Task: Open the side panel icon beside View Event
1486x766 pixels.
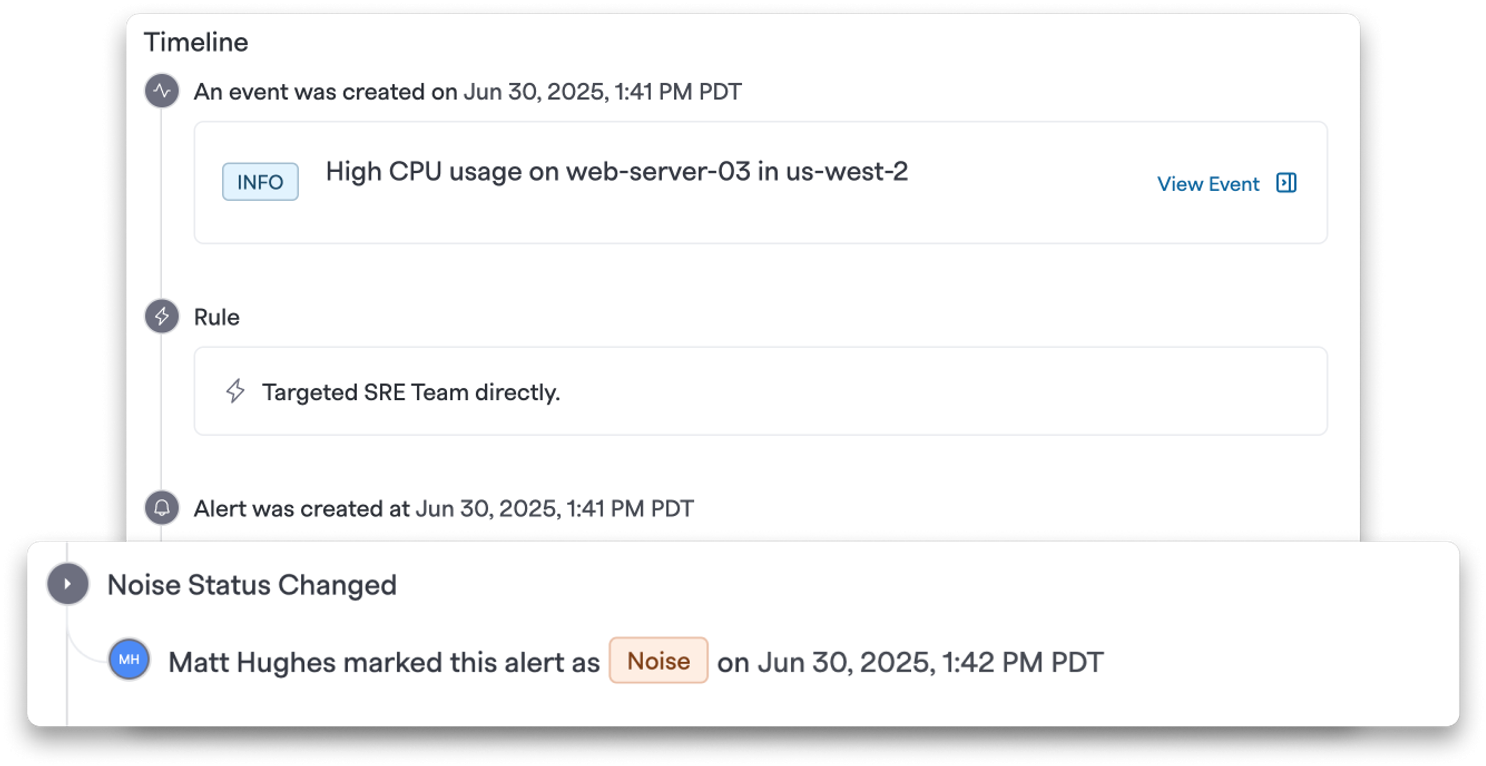Action: 1287,183
